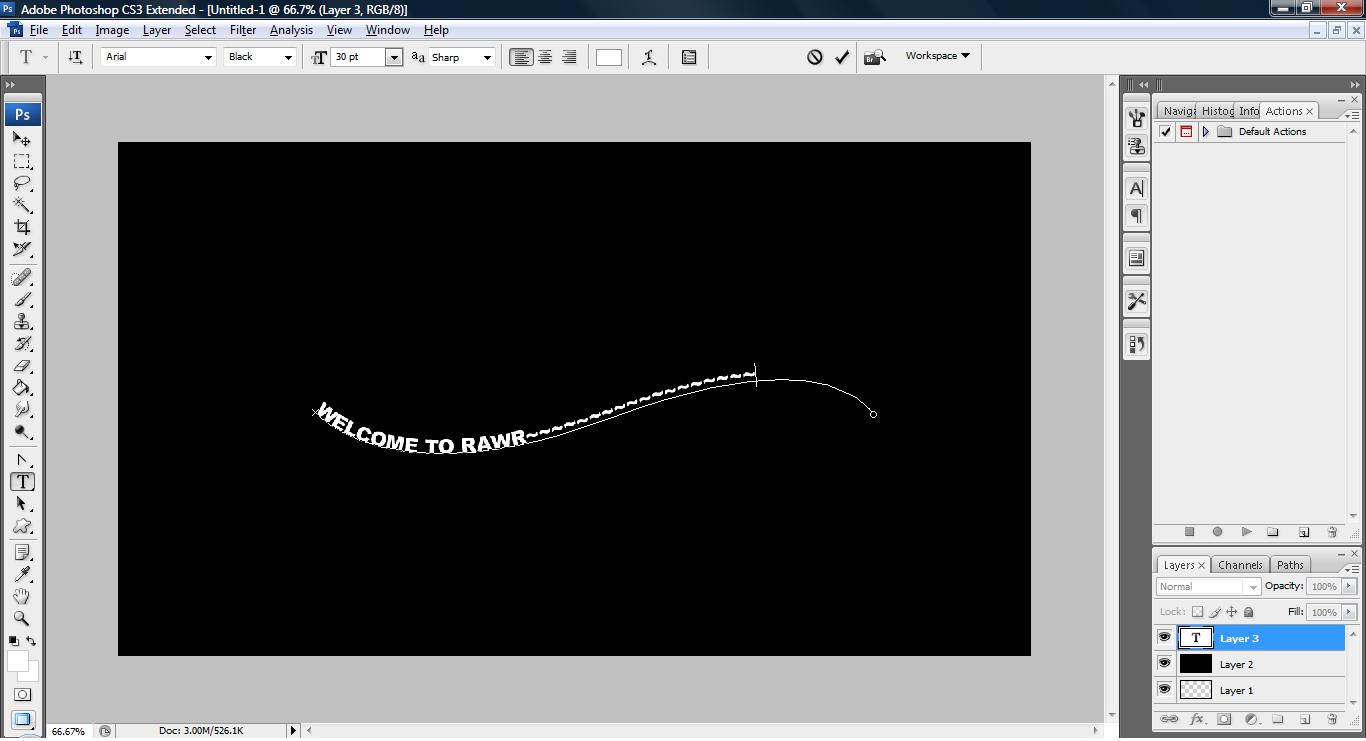This screenshot has width=1366, height=741.
Task: Reset default foreground and background colors
Action: click(14, 641)
